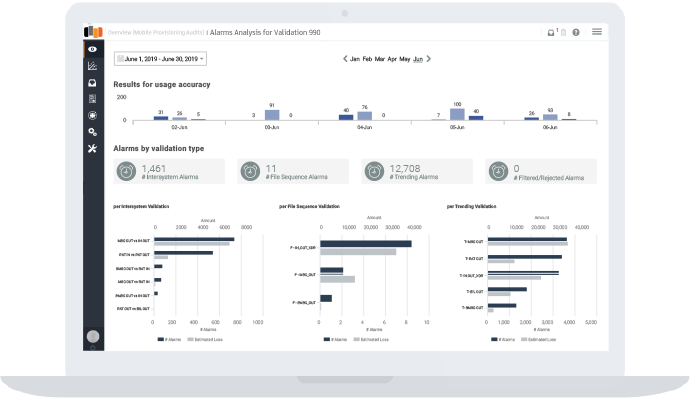Click the alarm clock icon for Filtered/Rejected Alarms
Screen dimensions: 690x400
click(499, 171)
